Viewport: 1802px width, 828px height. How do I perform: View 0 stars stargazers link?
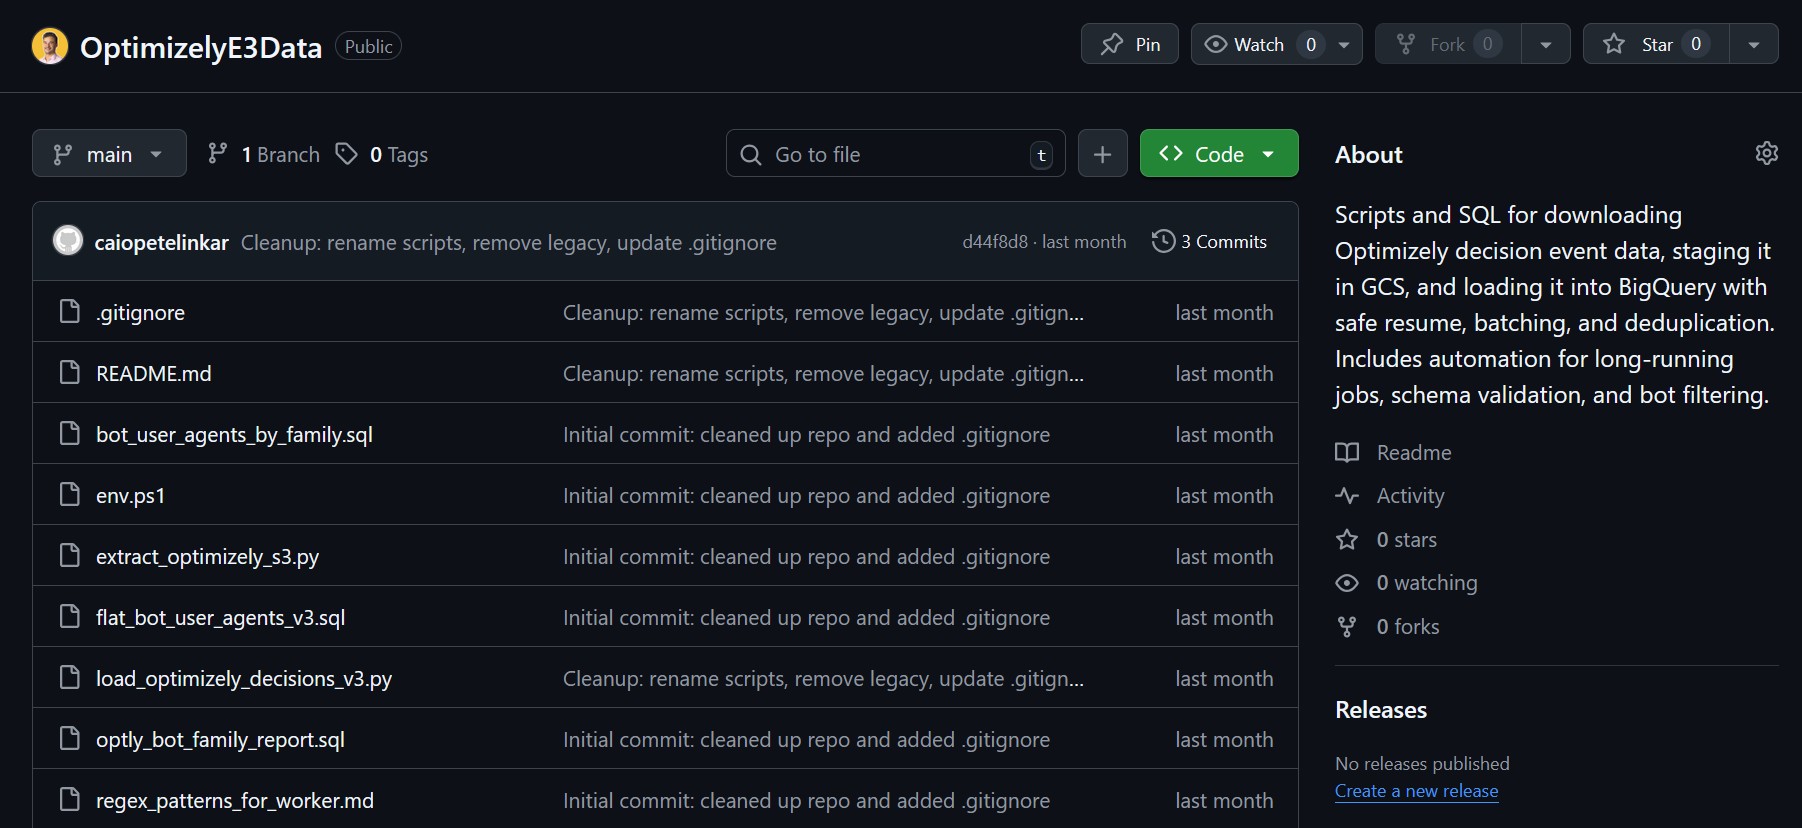tap(1386, 540)
